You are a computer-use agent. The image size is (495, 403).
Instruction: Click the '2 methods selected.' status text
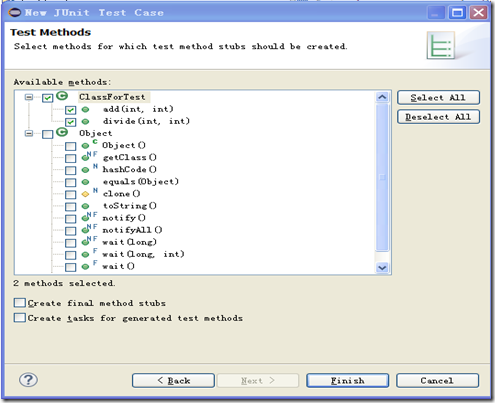click(64, 283)
